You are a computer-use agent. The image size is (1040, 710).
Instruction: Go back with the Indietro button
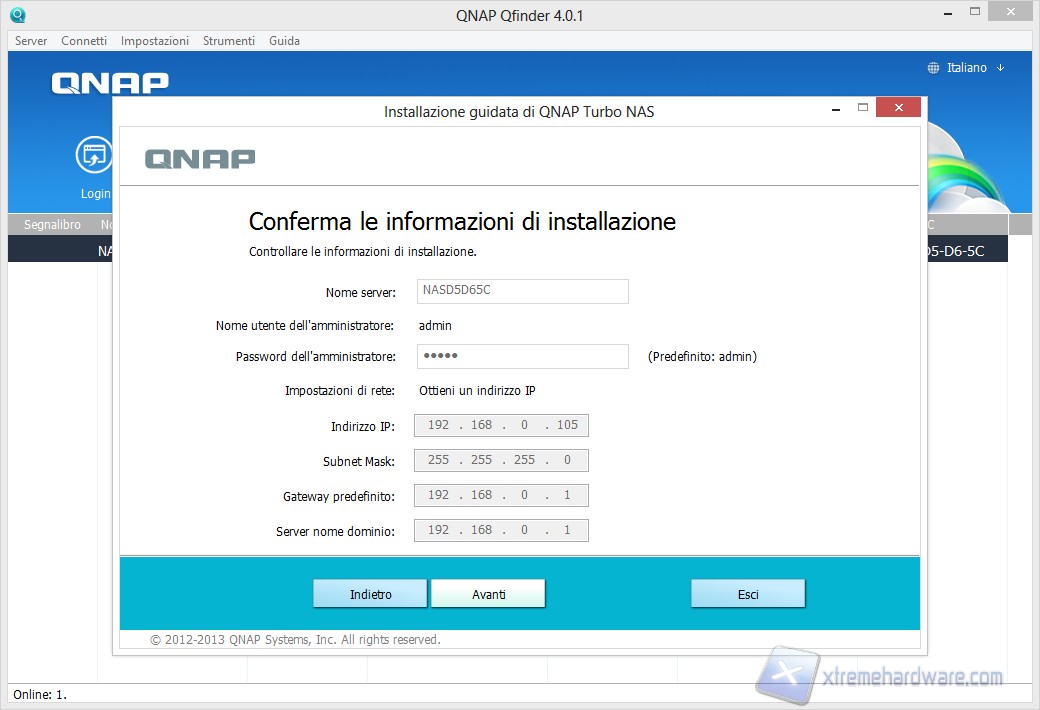pos(370,594)
